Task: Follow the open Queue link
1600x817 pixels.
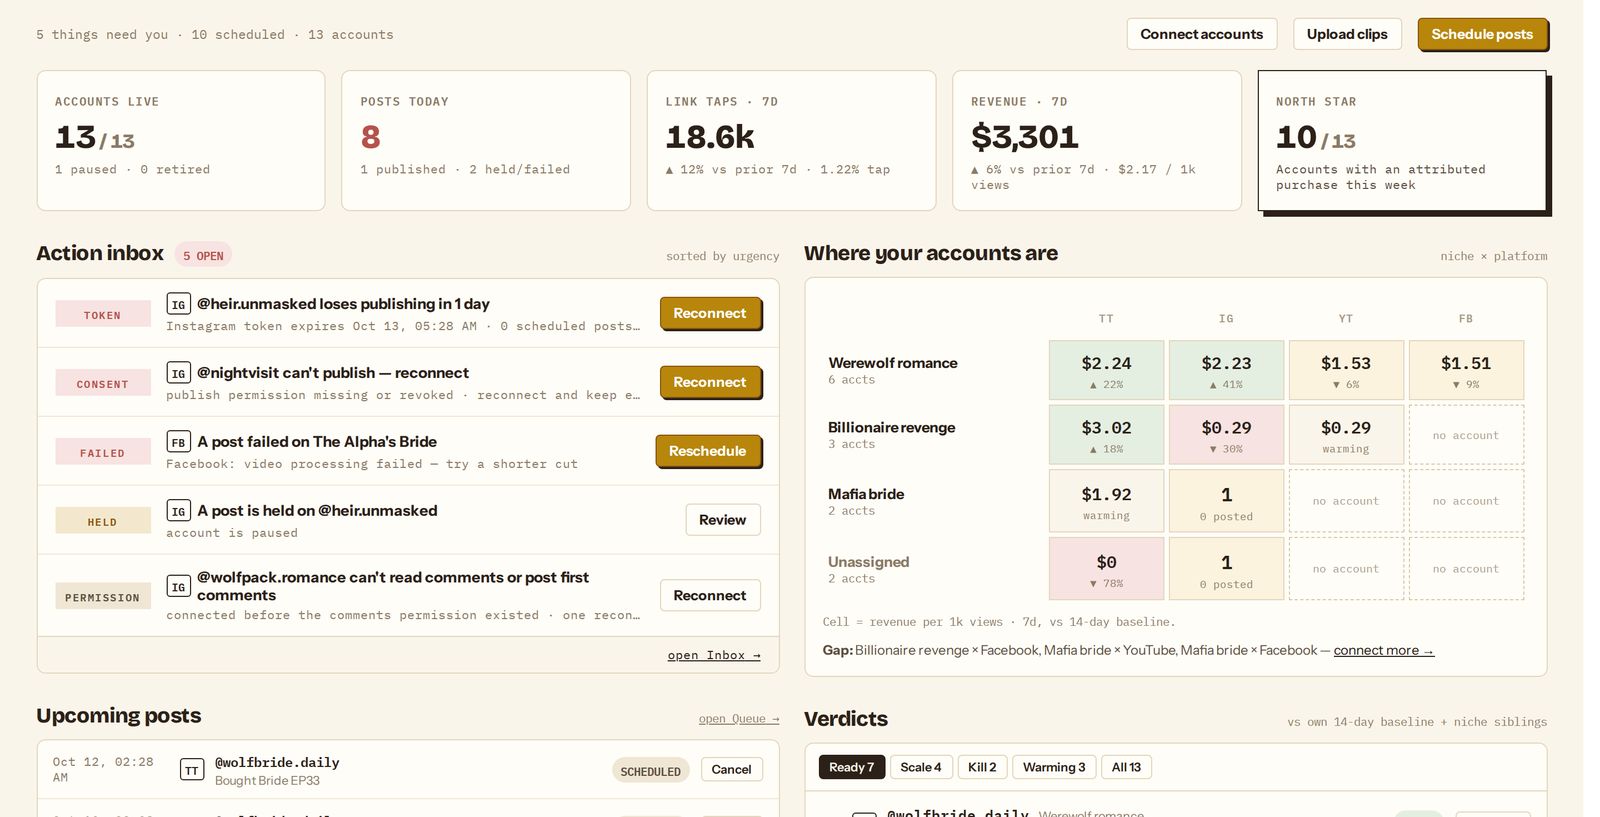Action: tap(739, 718)
